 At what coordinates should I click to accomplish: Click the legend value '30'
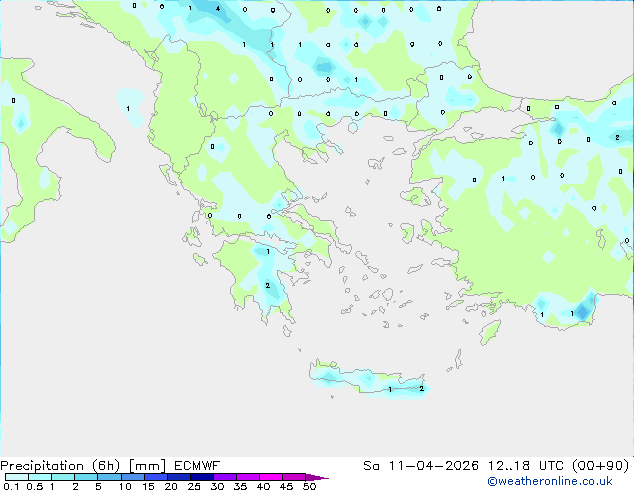pos(217,486)
